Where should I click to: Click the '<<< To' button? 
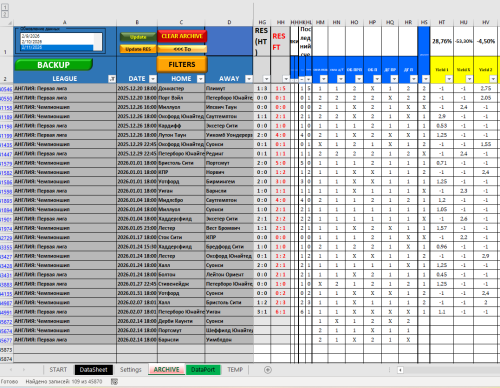coord(182,49)
